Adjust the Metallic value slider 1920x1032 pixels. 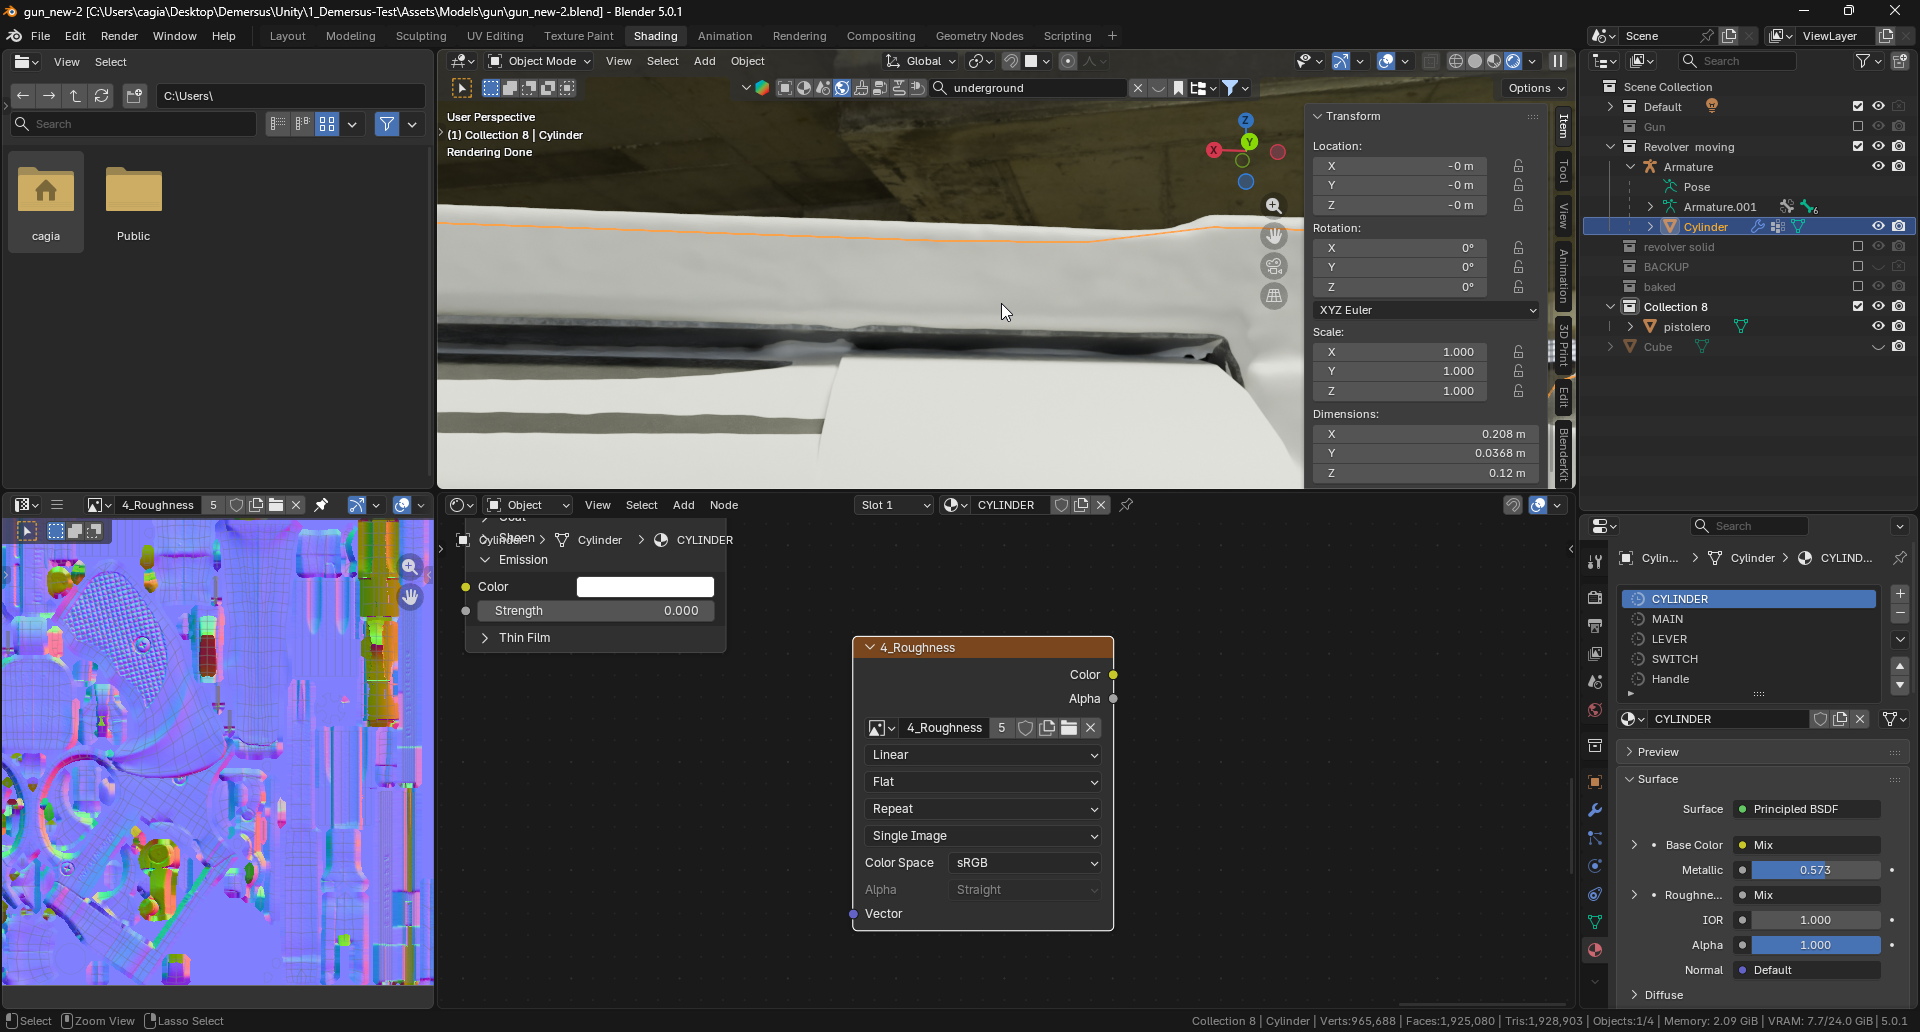tap(1815, 870)
